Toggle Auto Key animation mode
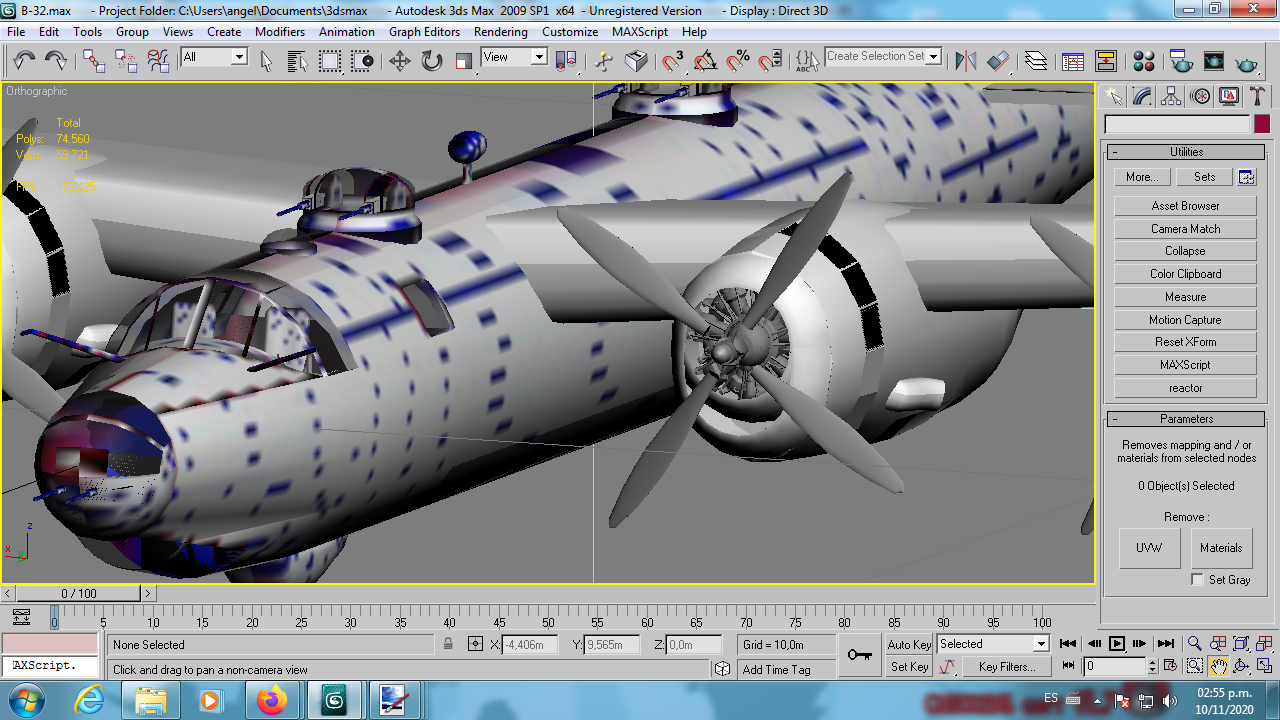The height and width of the screenshot is (720, 1280). 909,644
